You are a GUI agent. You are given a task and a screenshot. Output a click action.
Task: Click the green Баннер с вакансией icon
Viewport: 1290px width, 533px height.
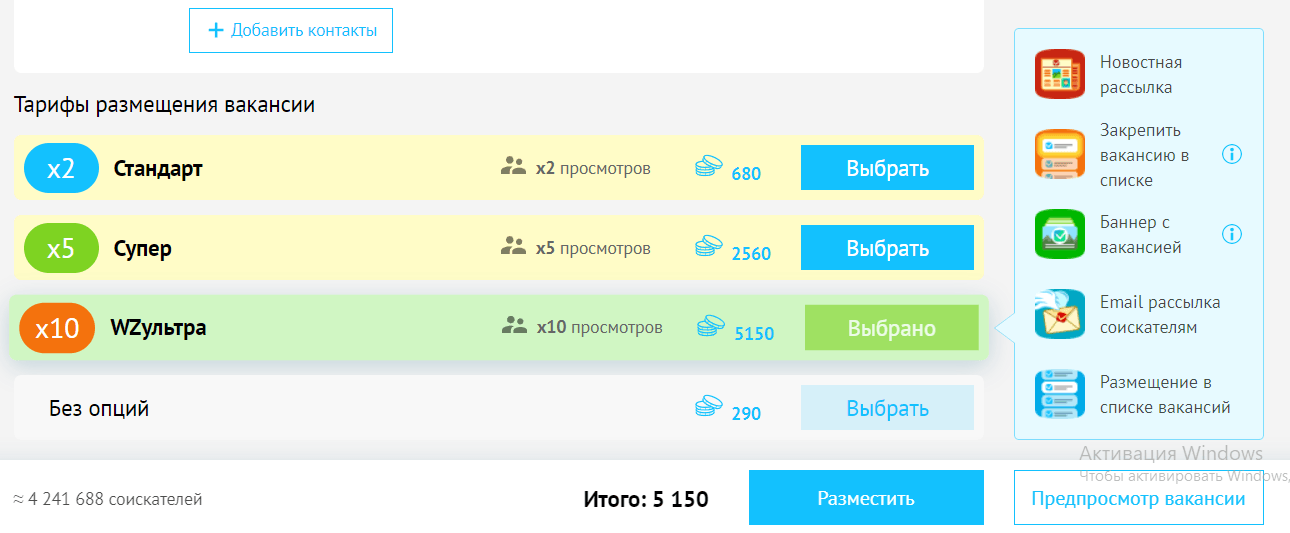click(1059, 235)
